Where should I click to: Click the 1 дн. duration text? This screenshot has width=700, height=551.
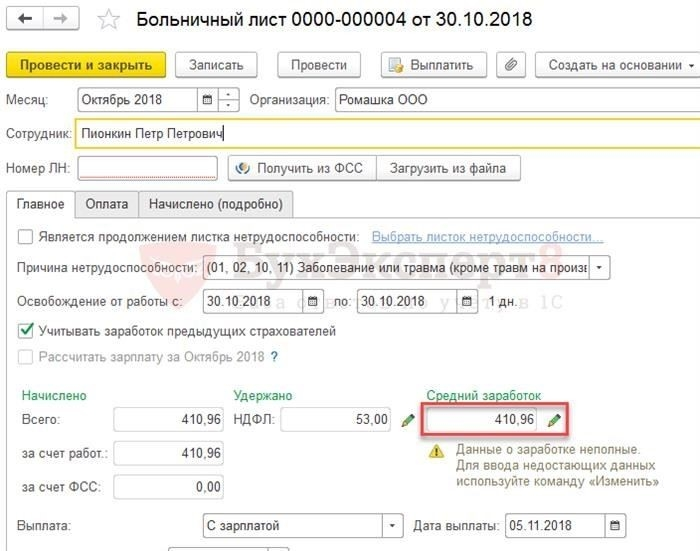502,302
